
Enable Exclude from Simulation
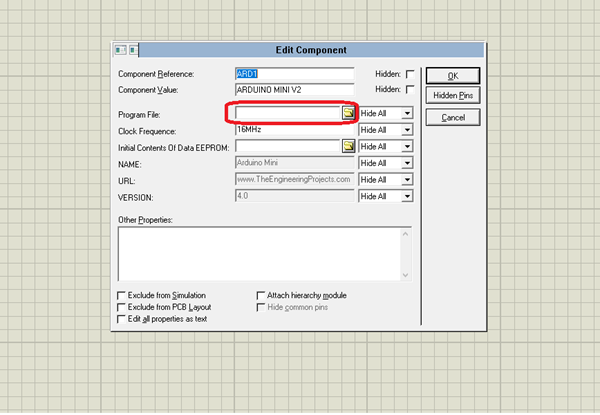click(122, 296)
